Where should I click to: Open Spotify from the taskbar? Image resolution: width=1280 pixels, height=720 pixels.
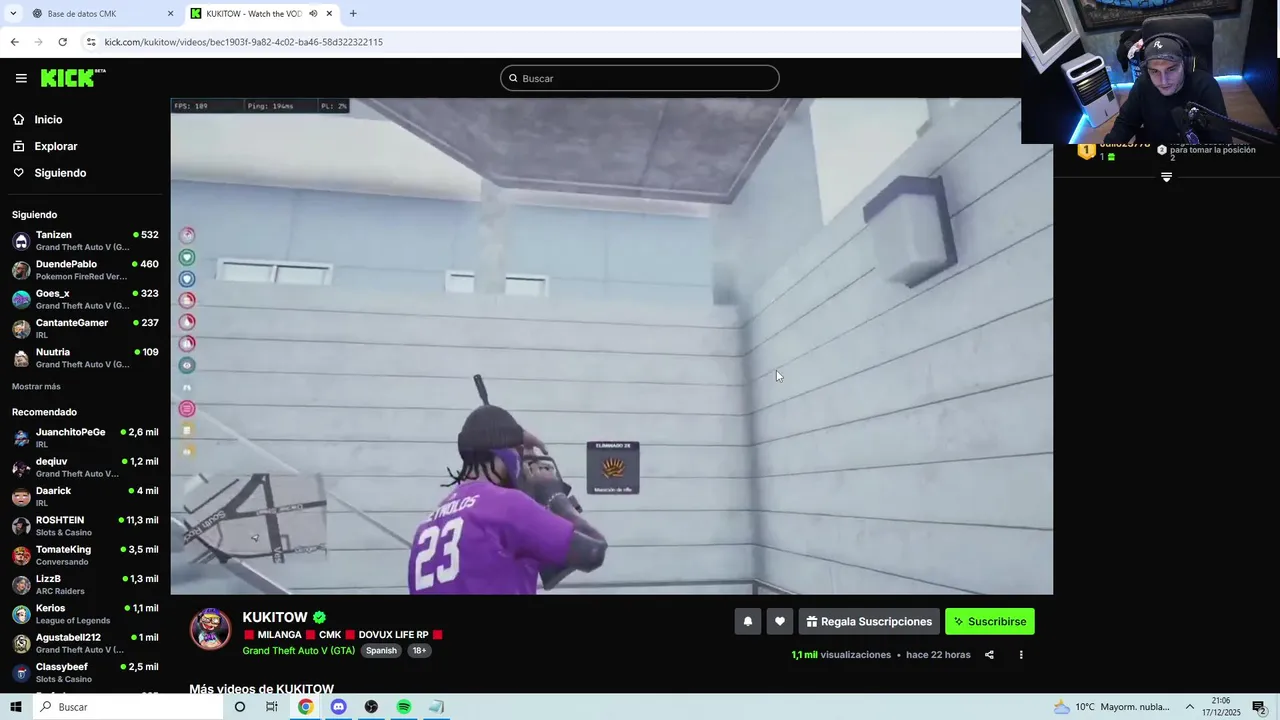point(404,707)
